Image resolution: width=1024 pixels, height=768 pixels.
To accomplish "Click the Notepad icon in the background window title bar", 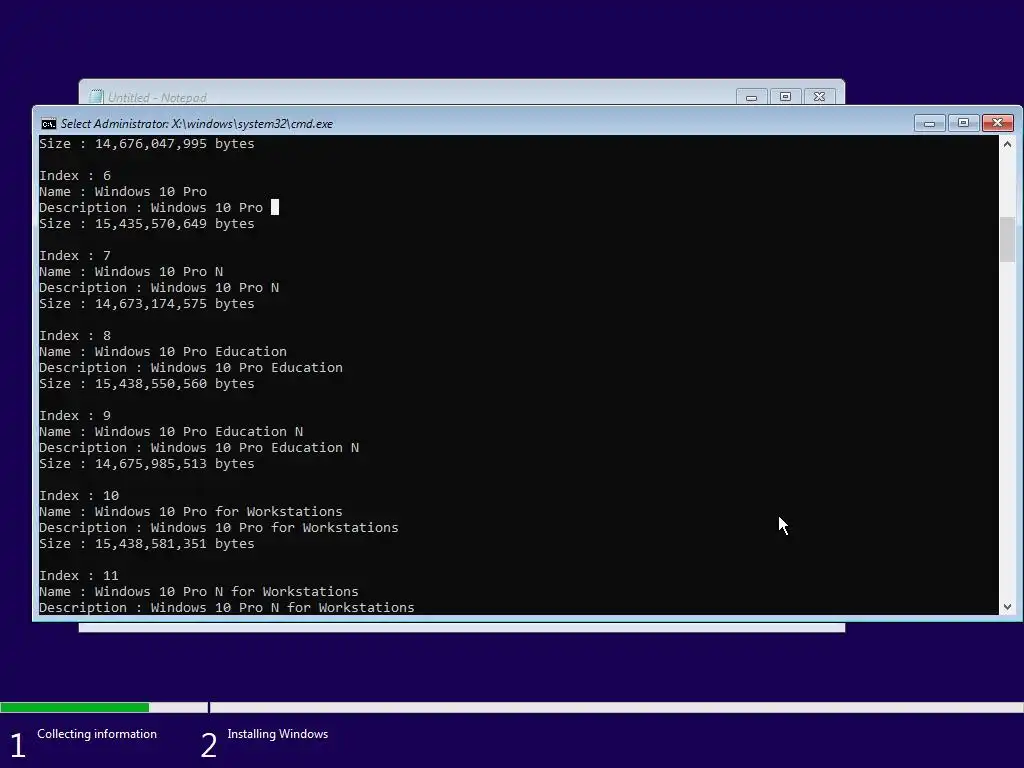I will coord(96,97).
